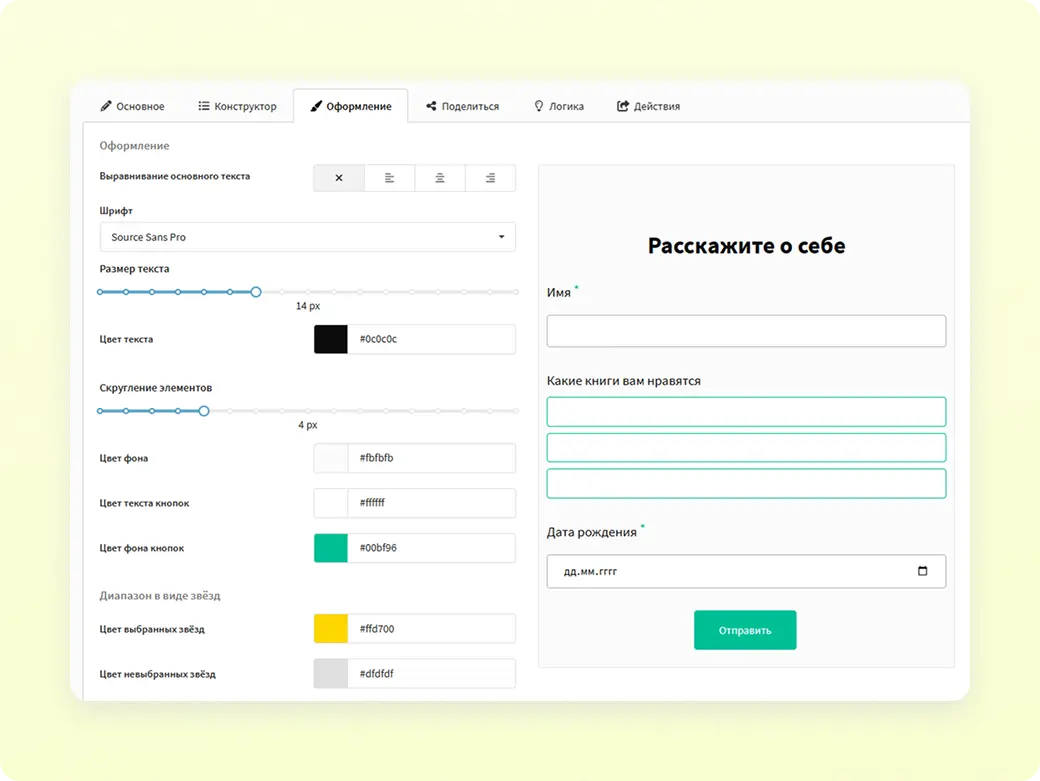Screen dimensions: 1040x781
Task: Select the center text alignment icon
Action: tap(440, 178)
